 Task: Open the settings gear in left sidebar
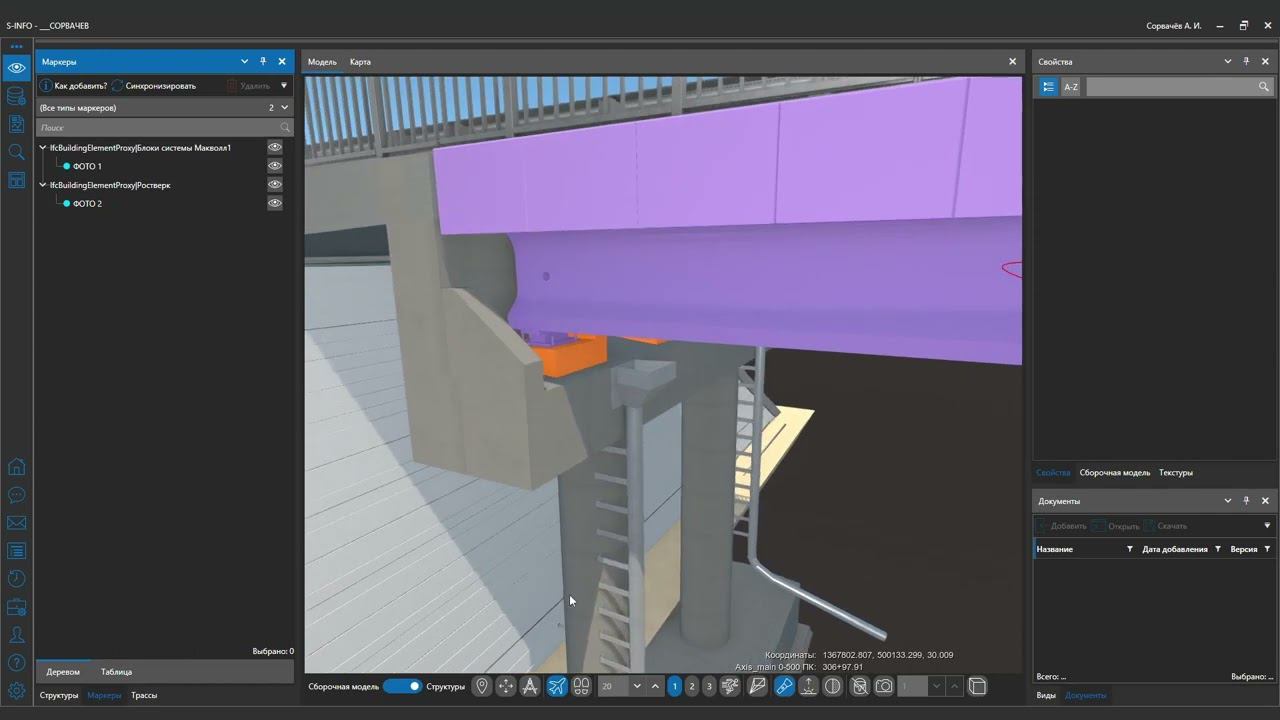click(x=16, y=691)
